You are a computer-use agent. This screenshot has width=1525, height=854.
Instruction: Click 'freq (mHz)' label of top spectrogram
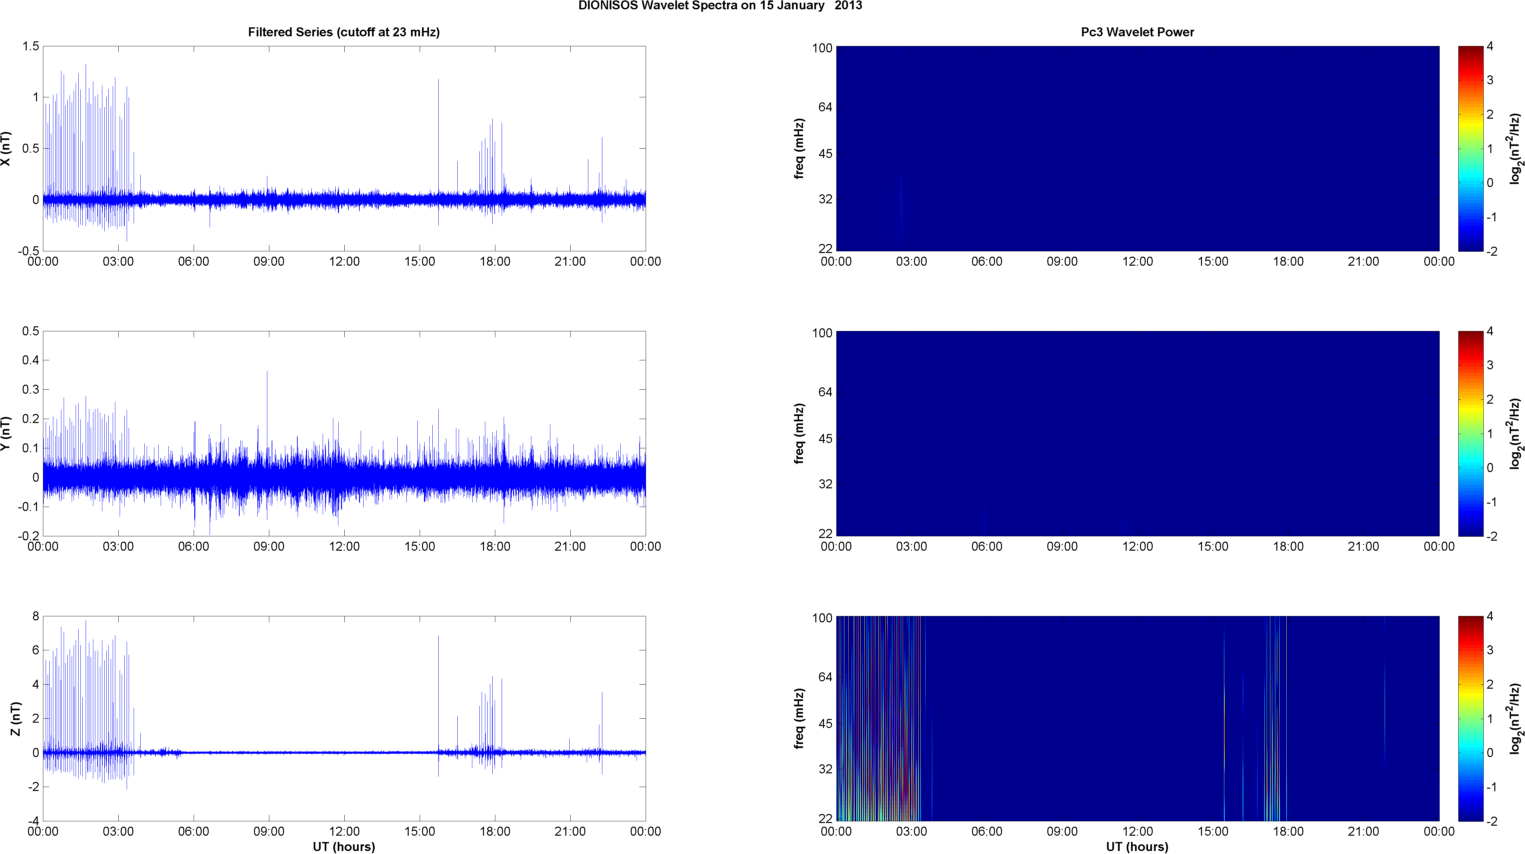click(800, 149)
